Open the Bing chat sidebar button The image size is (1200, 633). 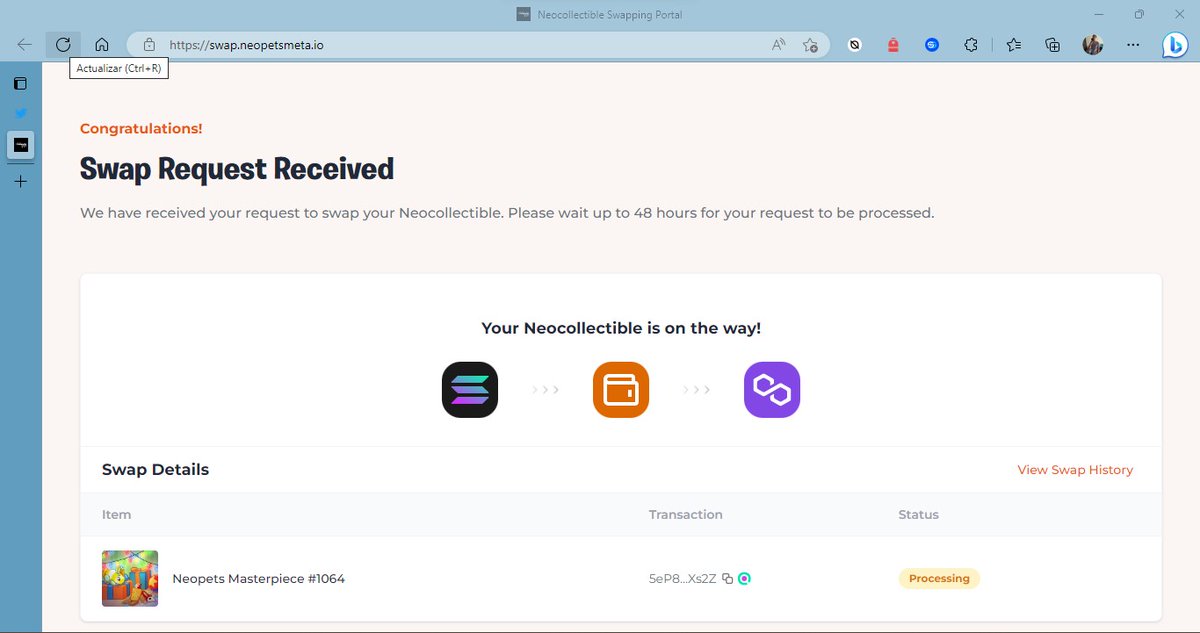click(1174, 45)
